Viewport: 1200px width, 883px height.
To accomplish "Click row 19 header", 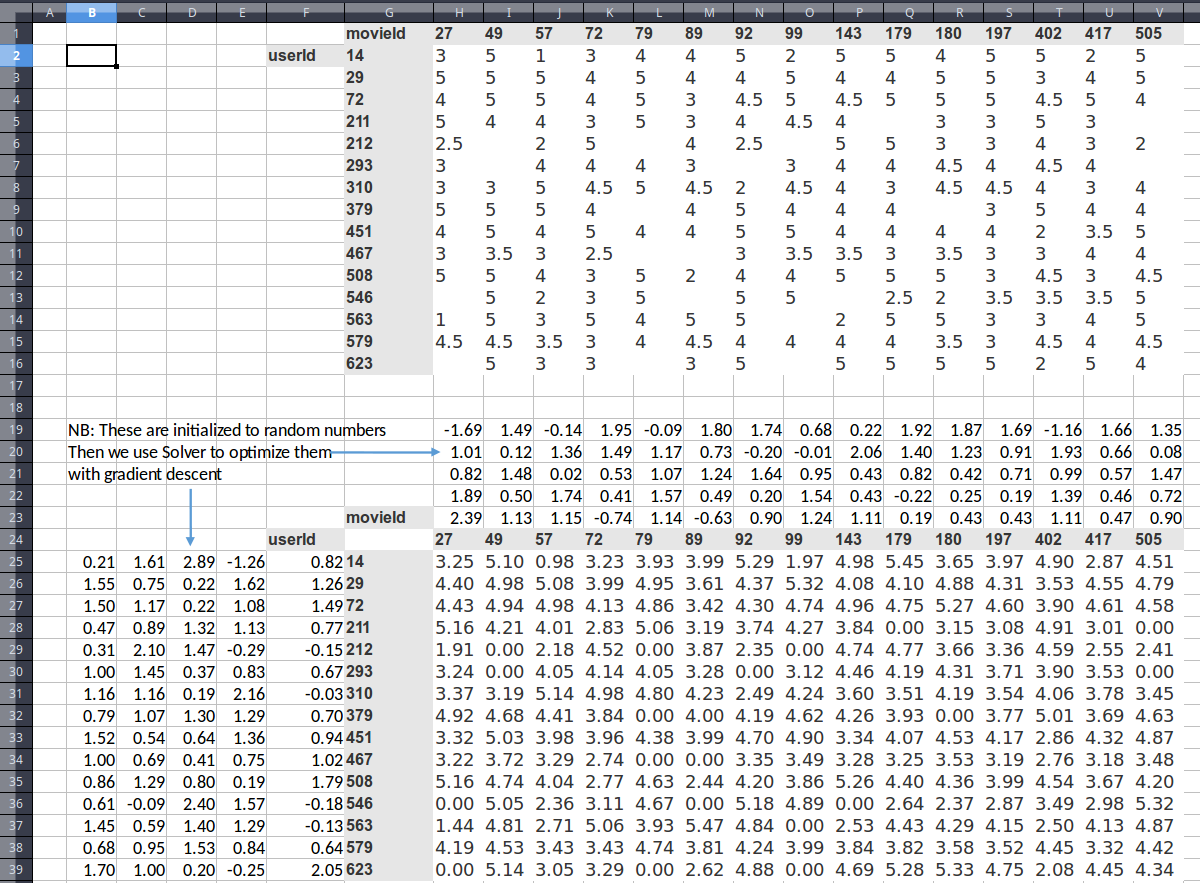I will coord(16,430).
